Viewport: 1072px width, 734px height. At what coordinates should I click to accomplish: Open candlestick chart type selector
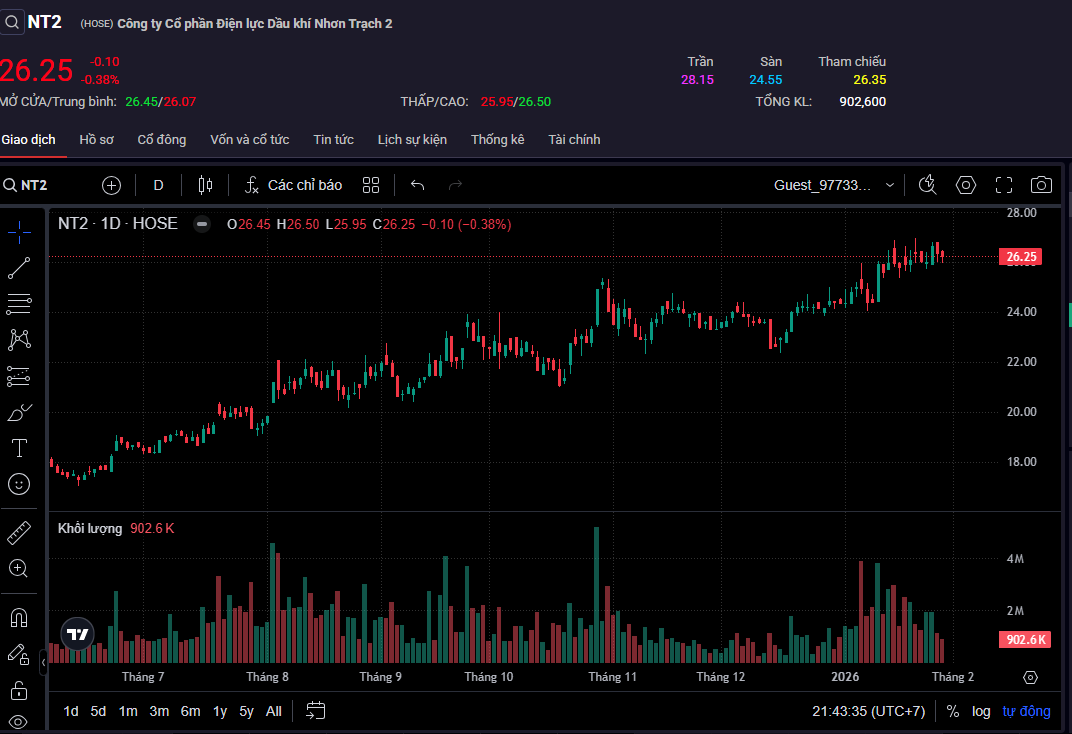click(x=206, y=185)
